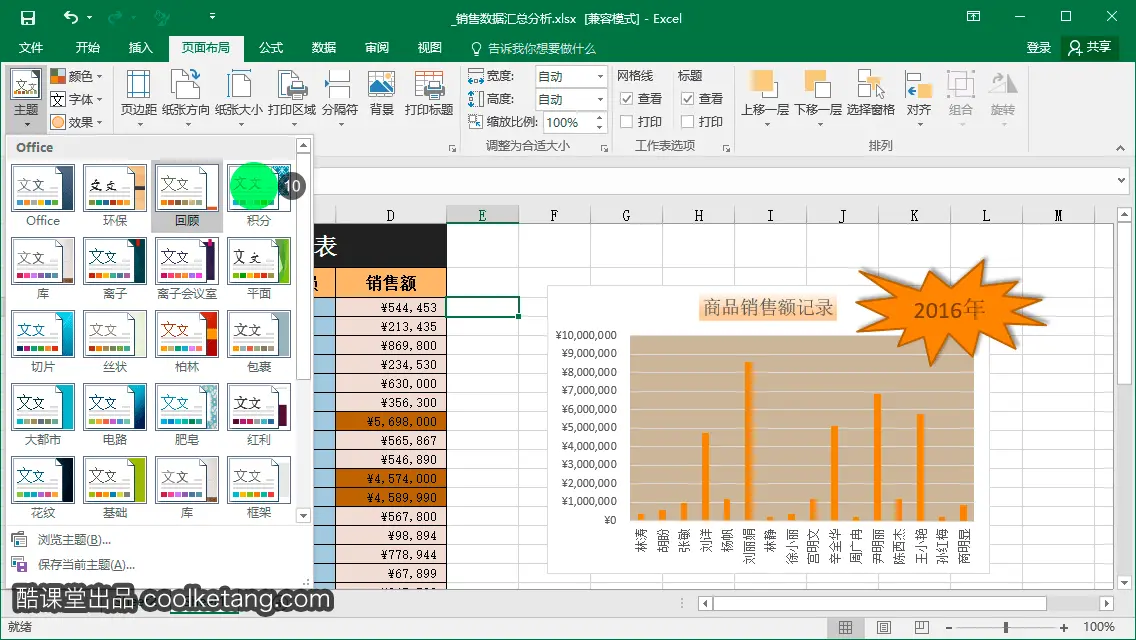Open 工作表选项 dialog launcher
This screenshot has height=640, width=1136.
726,148
